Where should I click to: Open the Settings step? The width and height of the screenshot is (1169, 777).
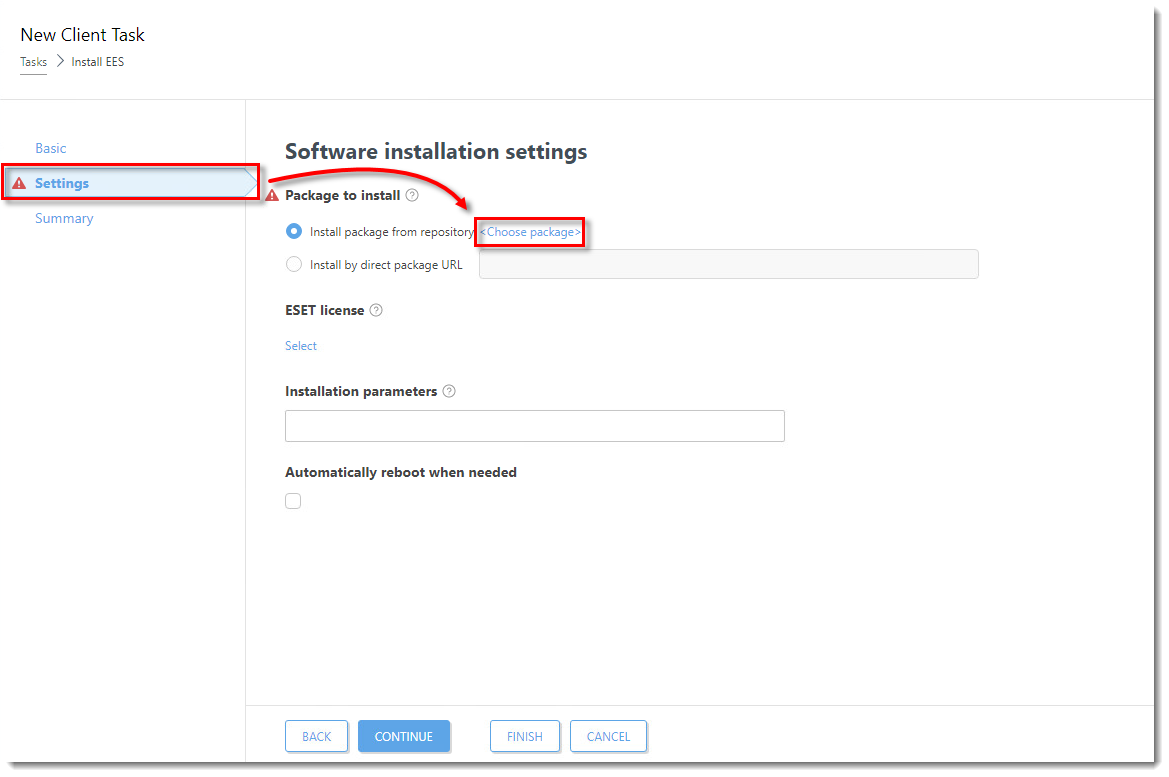pos(131,183)
